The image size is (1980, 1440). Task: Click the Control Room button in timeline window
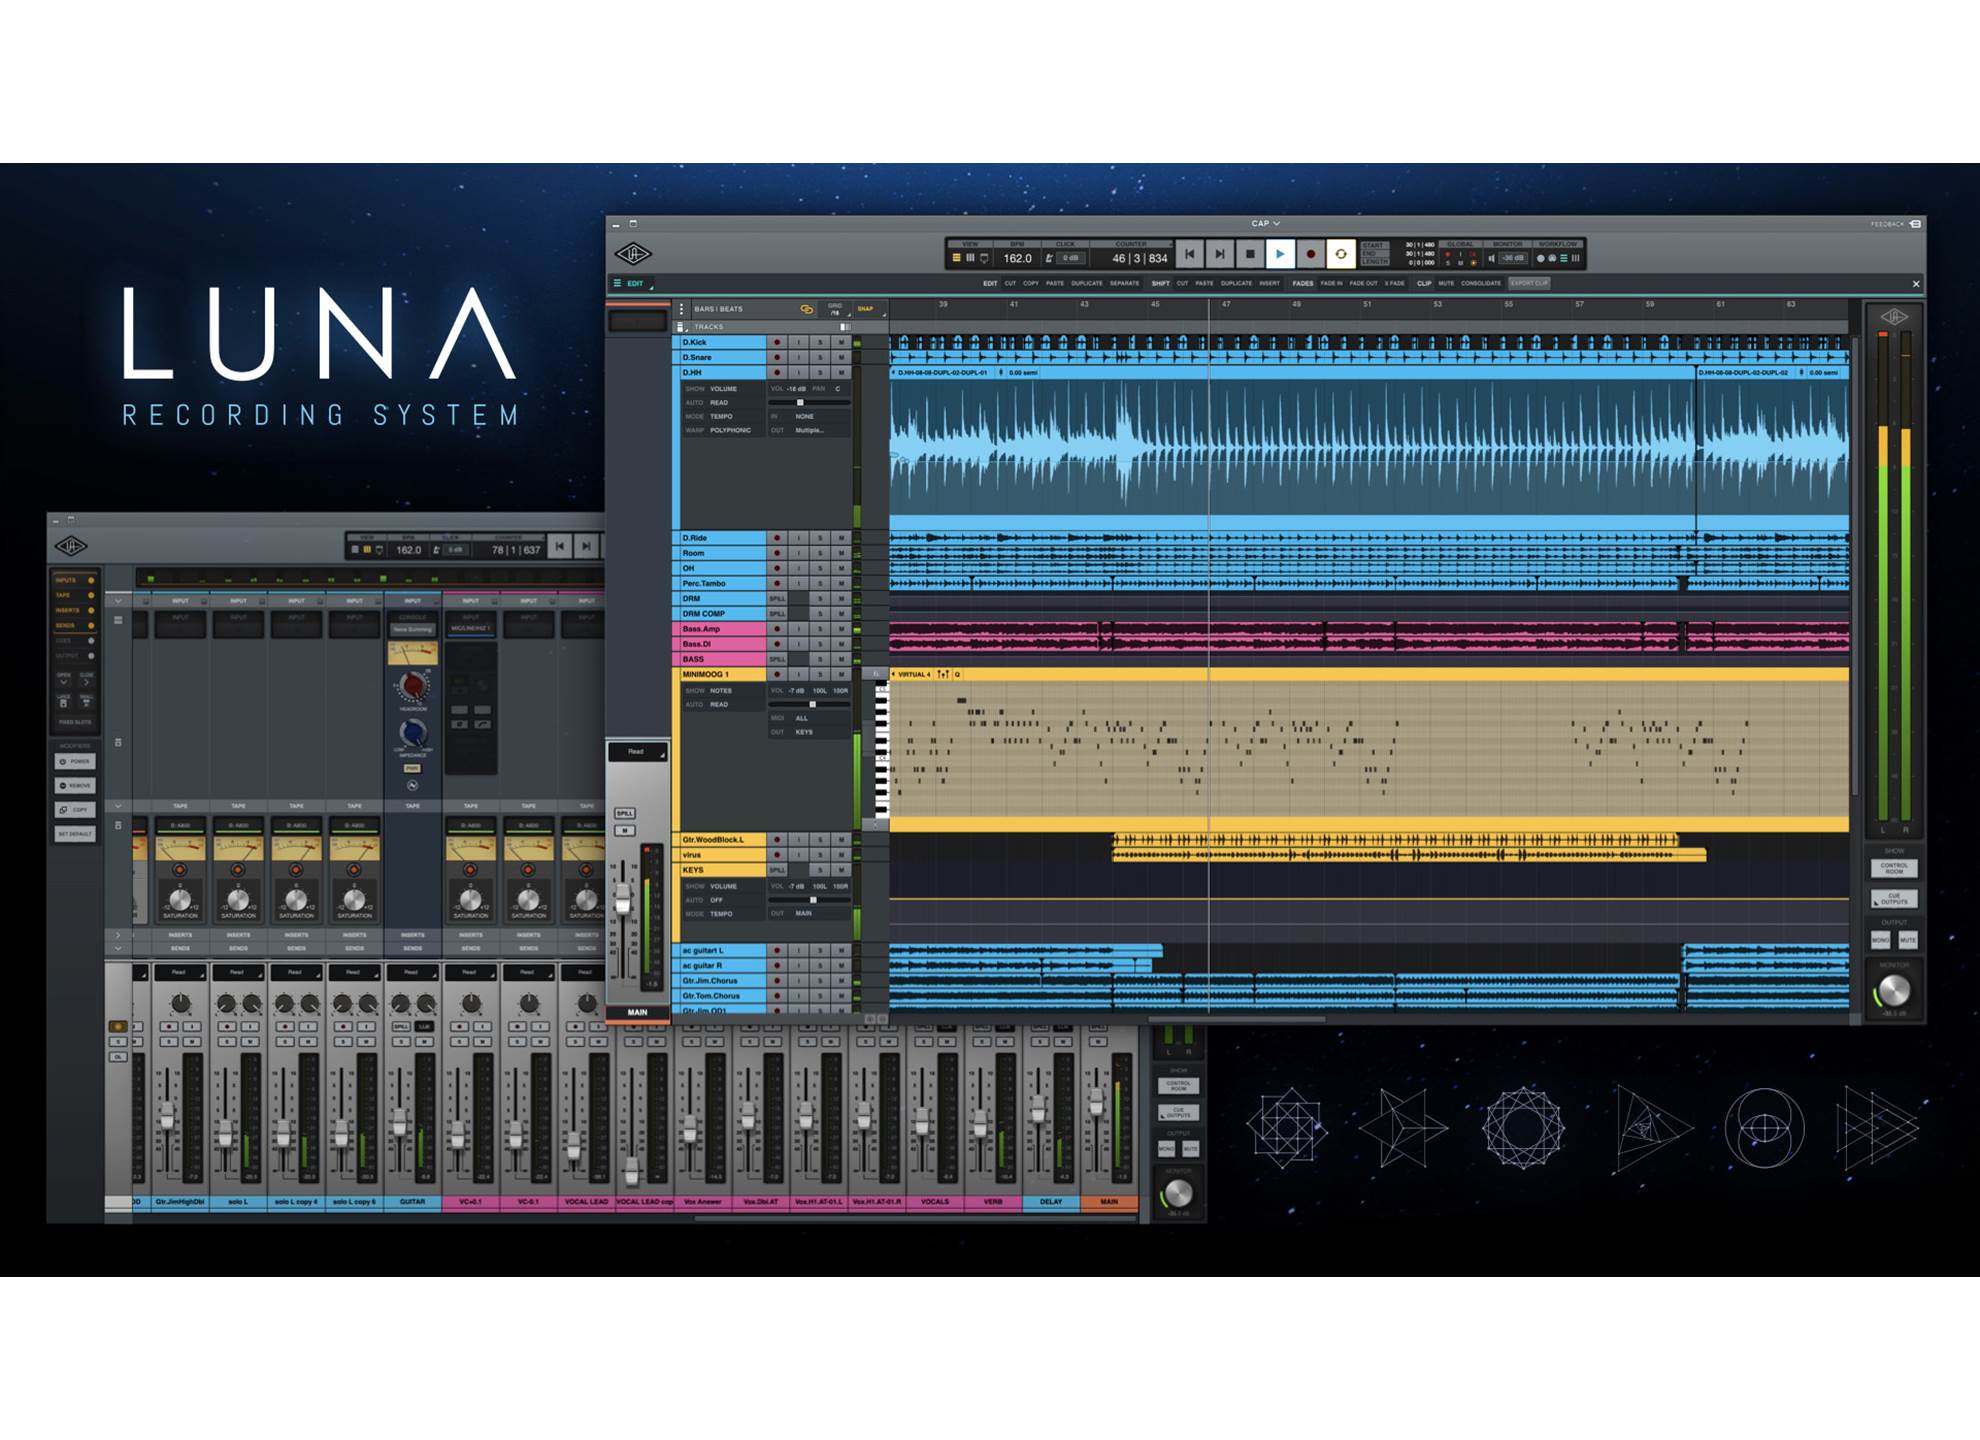point(1894,869)
